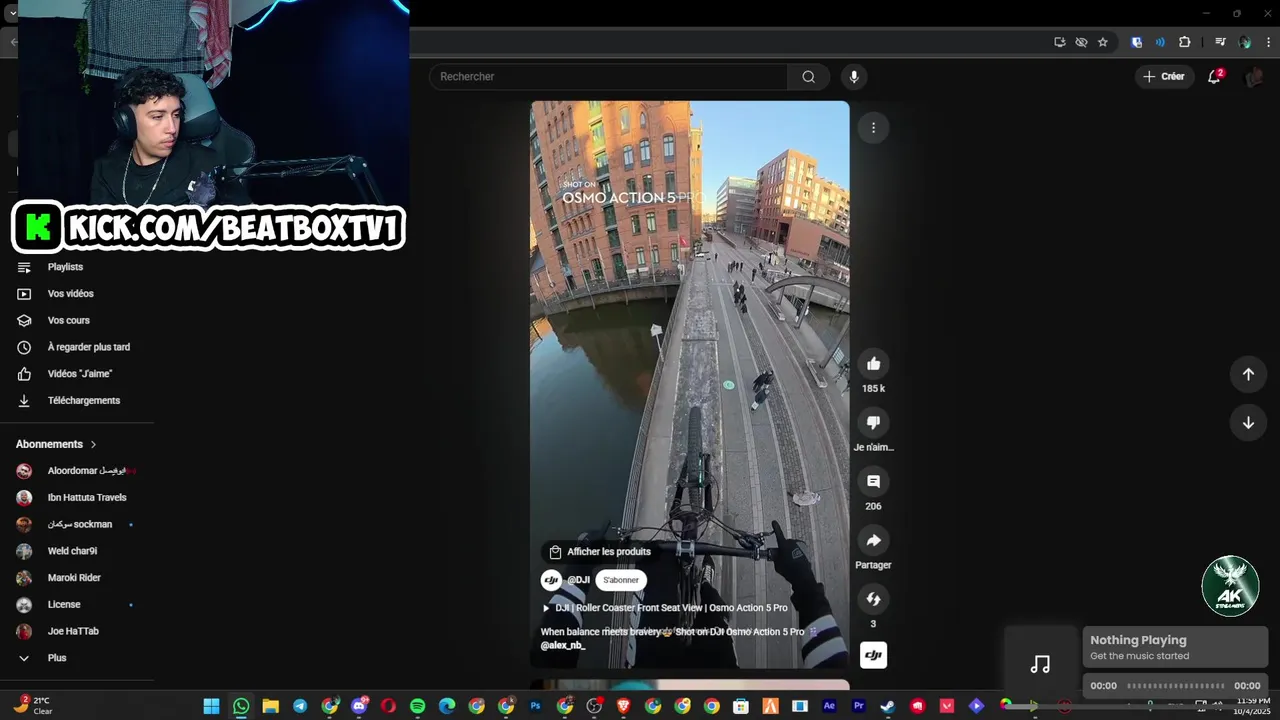
Task: Open Steam from the taskbar
Action: (888, 706)
